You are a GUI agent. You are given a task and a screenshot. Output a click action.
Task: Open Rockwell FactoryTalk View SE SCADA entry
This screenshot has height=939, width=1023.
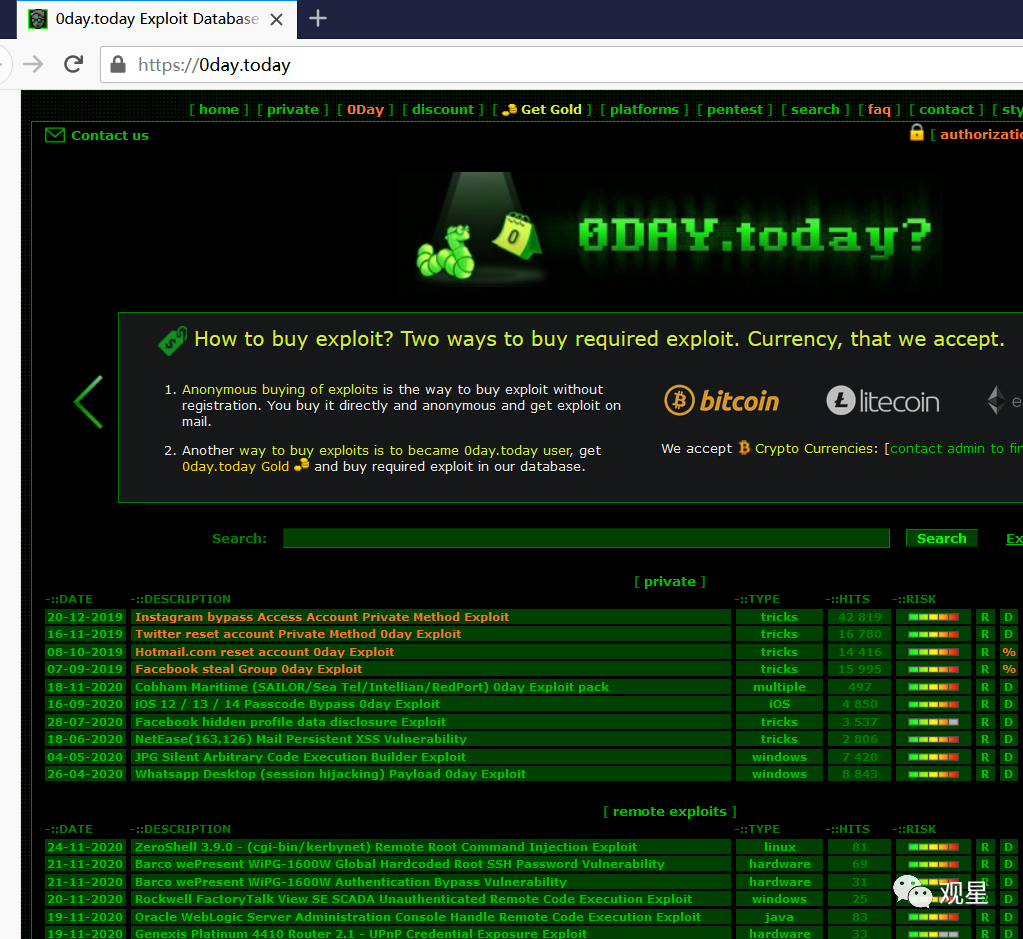(x=413, y=899)
